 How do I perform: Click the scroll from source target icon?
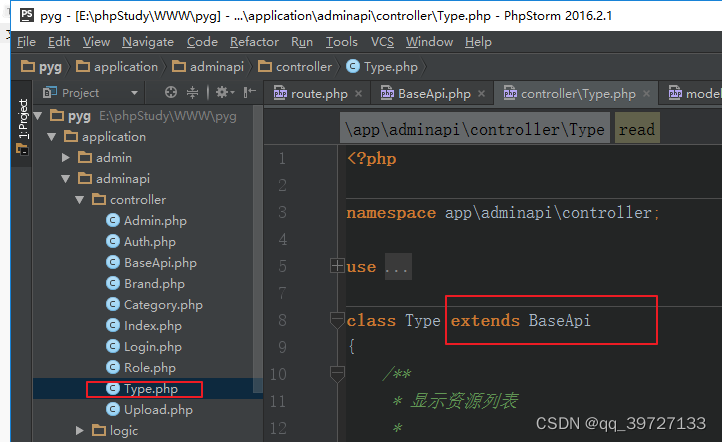pyautogui.click(x=171, y=93)
